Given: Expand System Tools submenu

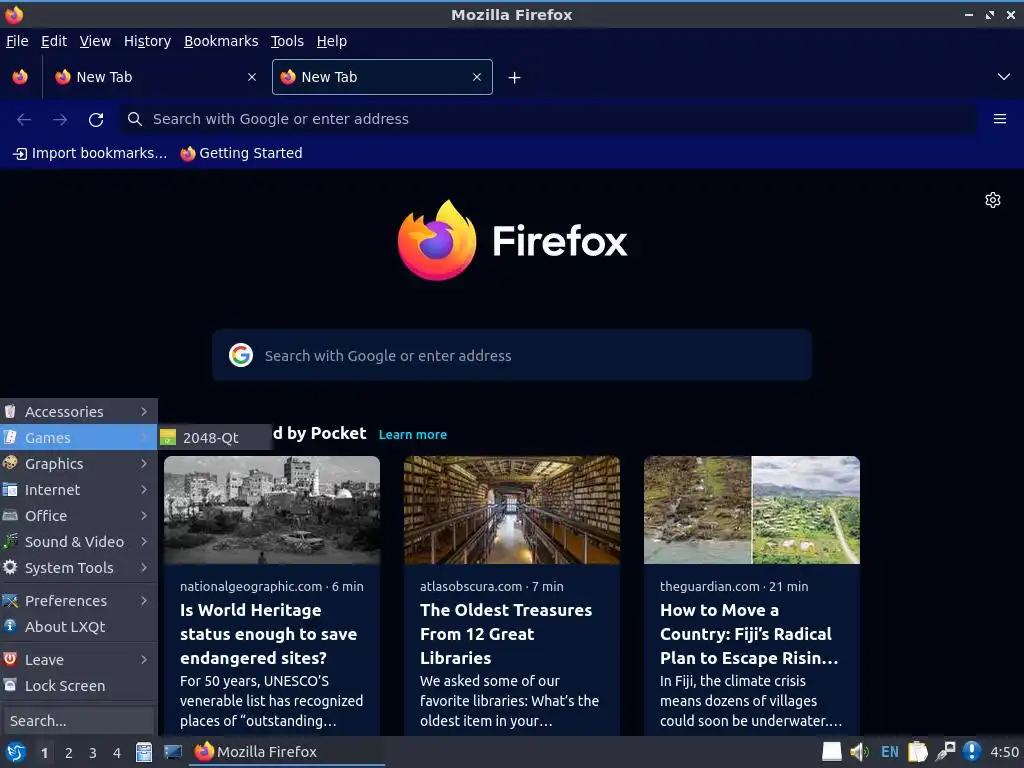Looking at the screenshot, I should [x=78, y=568].
